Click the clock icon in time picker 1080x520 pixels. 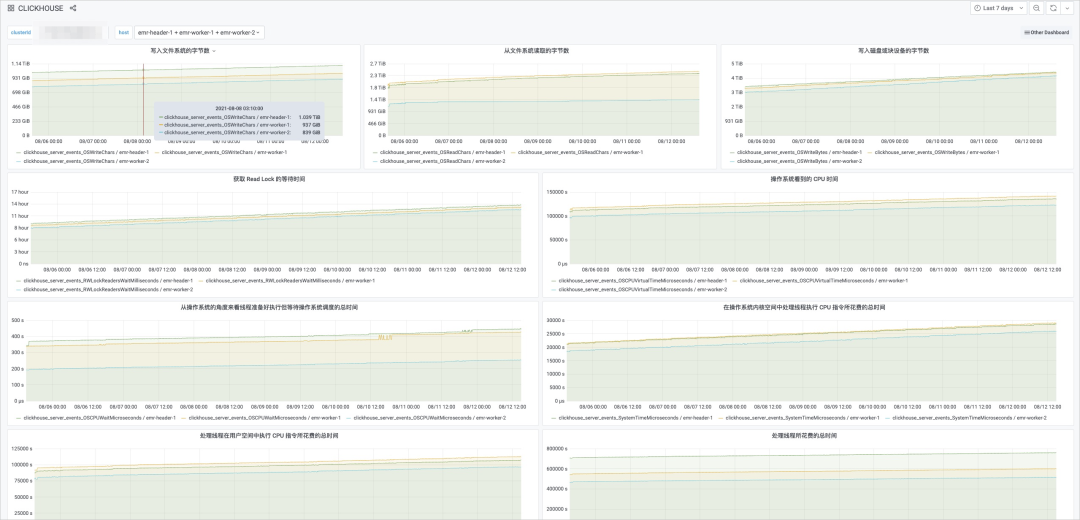point(977,8)
